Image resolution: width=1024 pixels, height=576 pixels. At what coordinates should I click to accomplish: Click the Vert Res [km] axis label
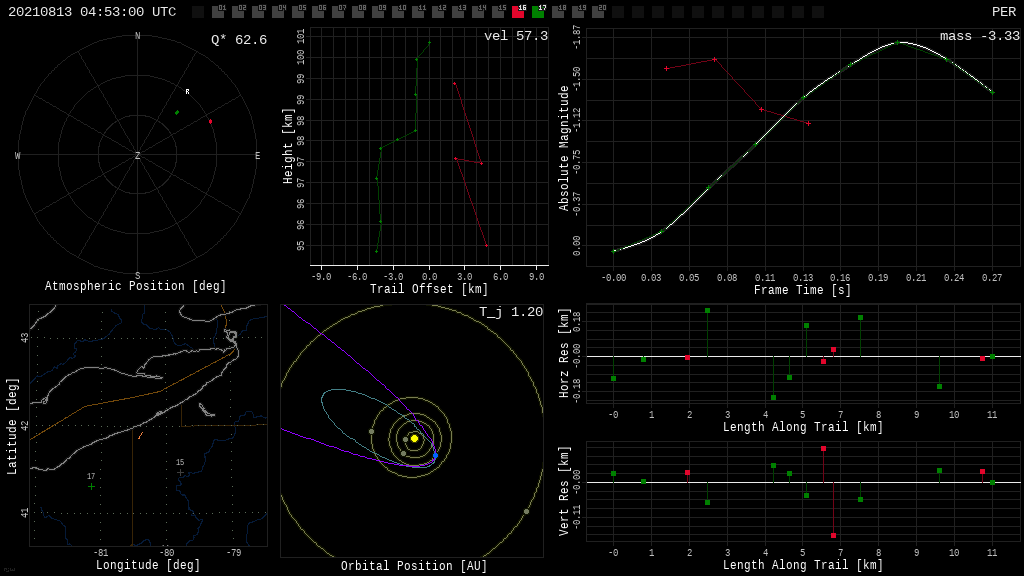564,491
